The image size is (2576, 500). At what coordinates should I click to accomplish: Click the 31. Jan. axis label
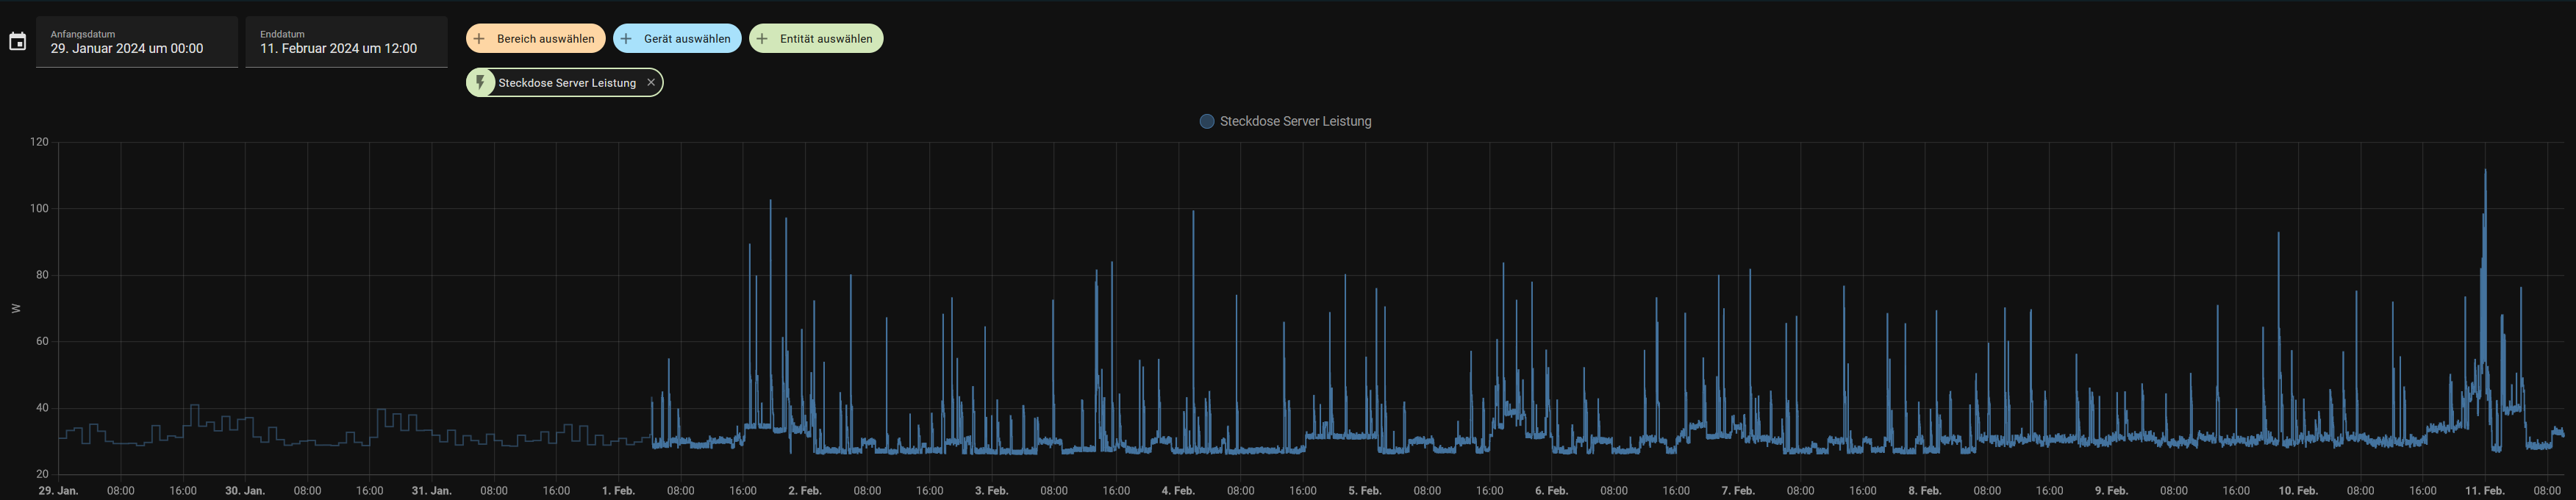431,491
